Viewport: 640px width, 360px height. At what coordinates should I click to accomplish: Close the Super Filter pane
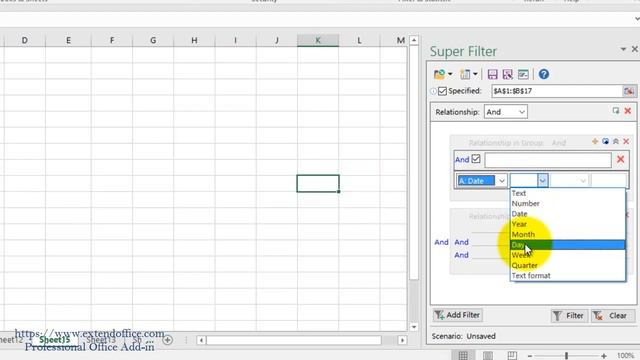[634, 49]
